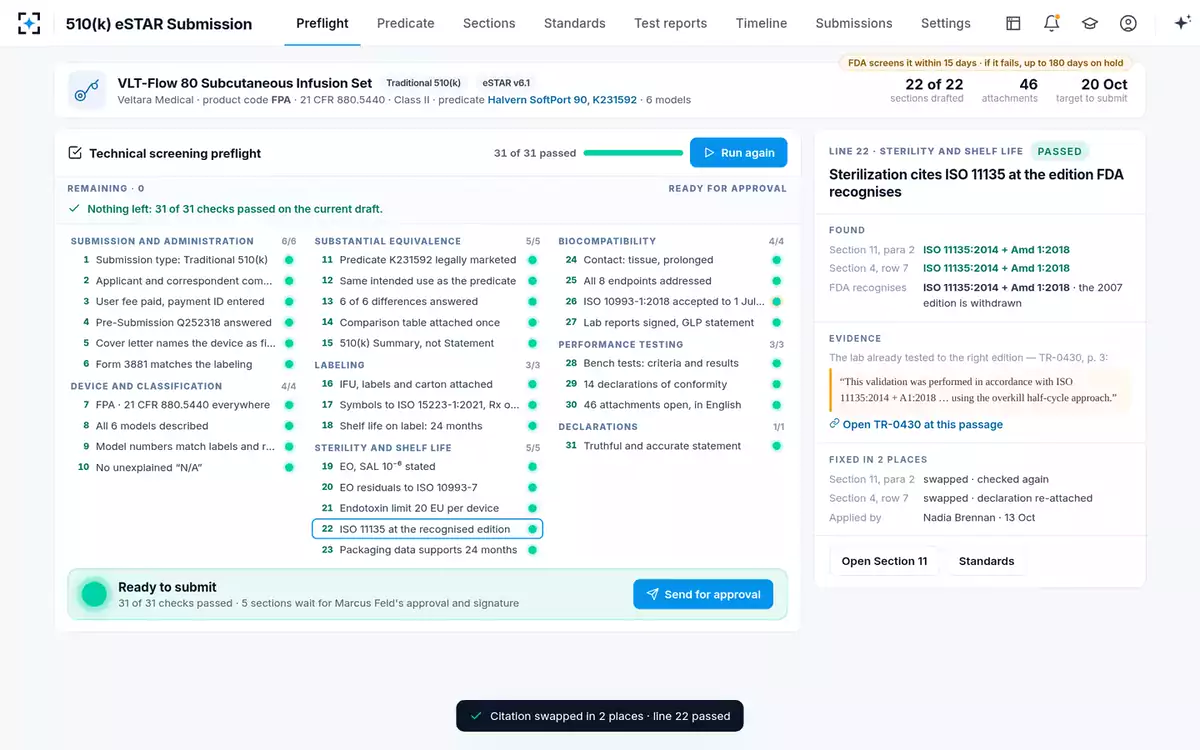
Task: Click the Open Section 11 button
Action: 884,561
